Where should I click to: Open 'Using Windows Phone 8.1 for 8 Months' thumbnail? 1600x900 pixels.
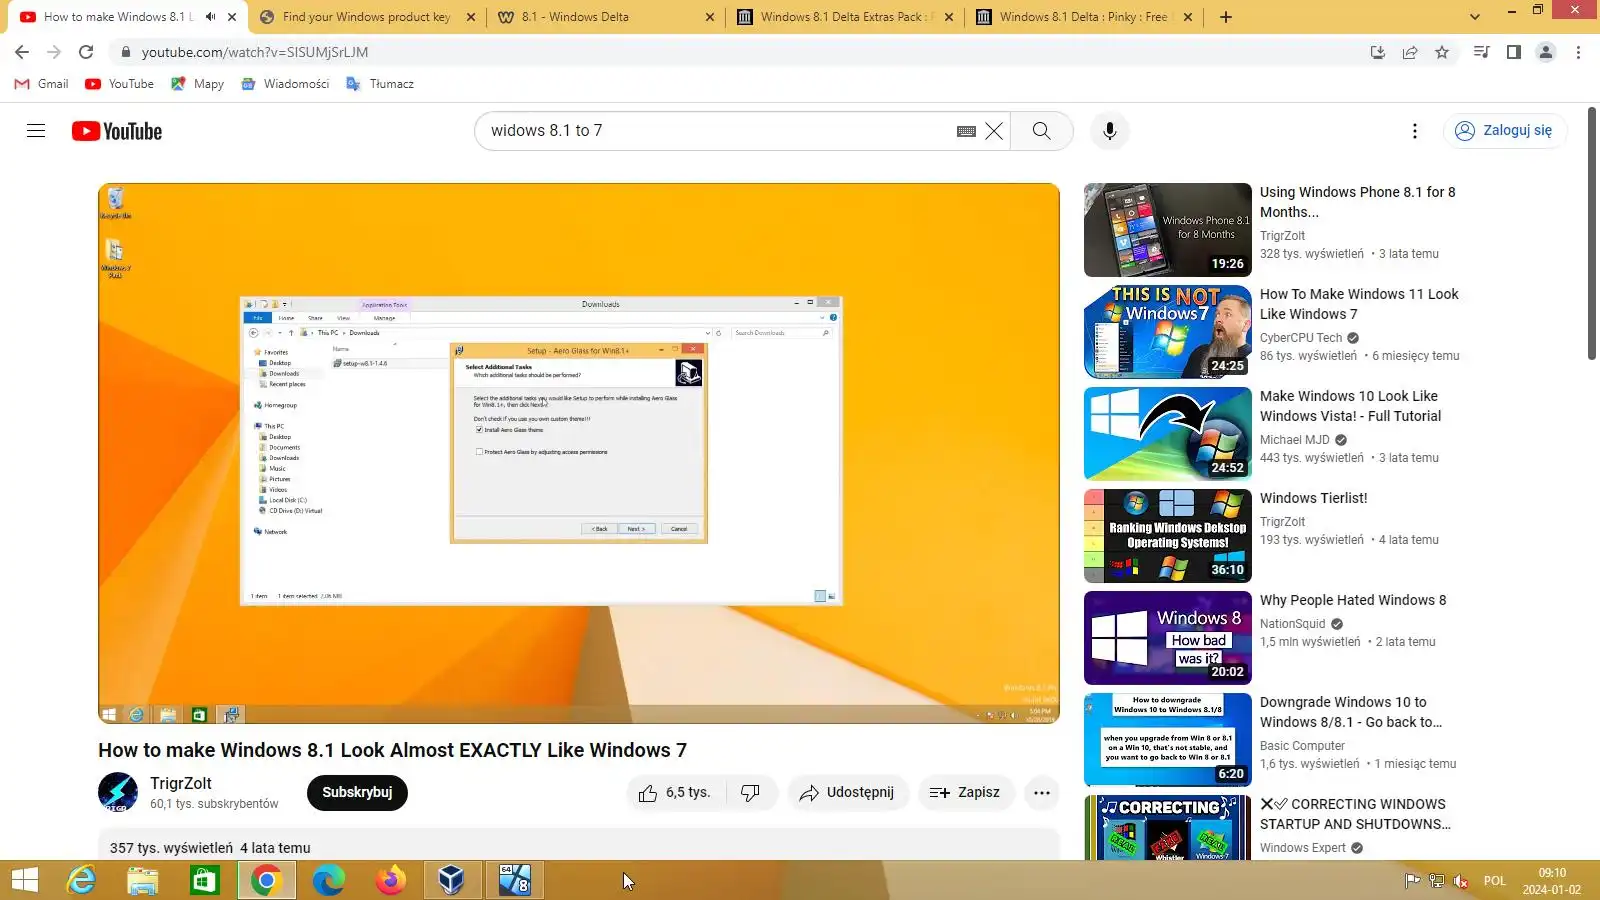click(1168, 230)
